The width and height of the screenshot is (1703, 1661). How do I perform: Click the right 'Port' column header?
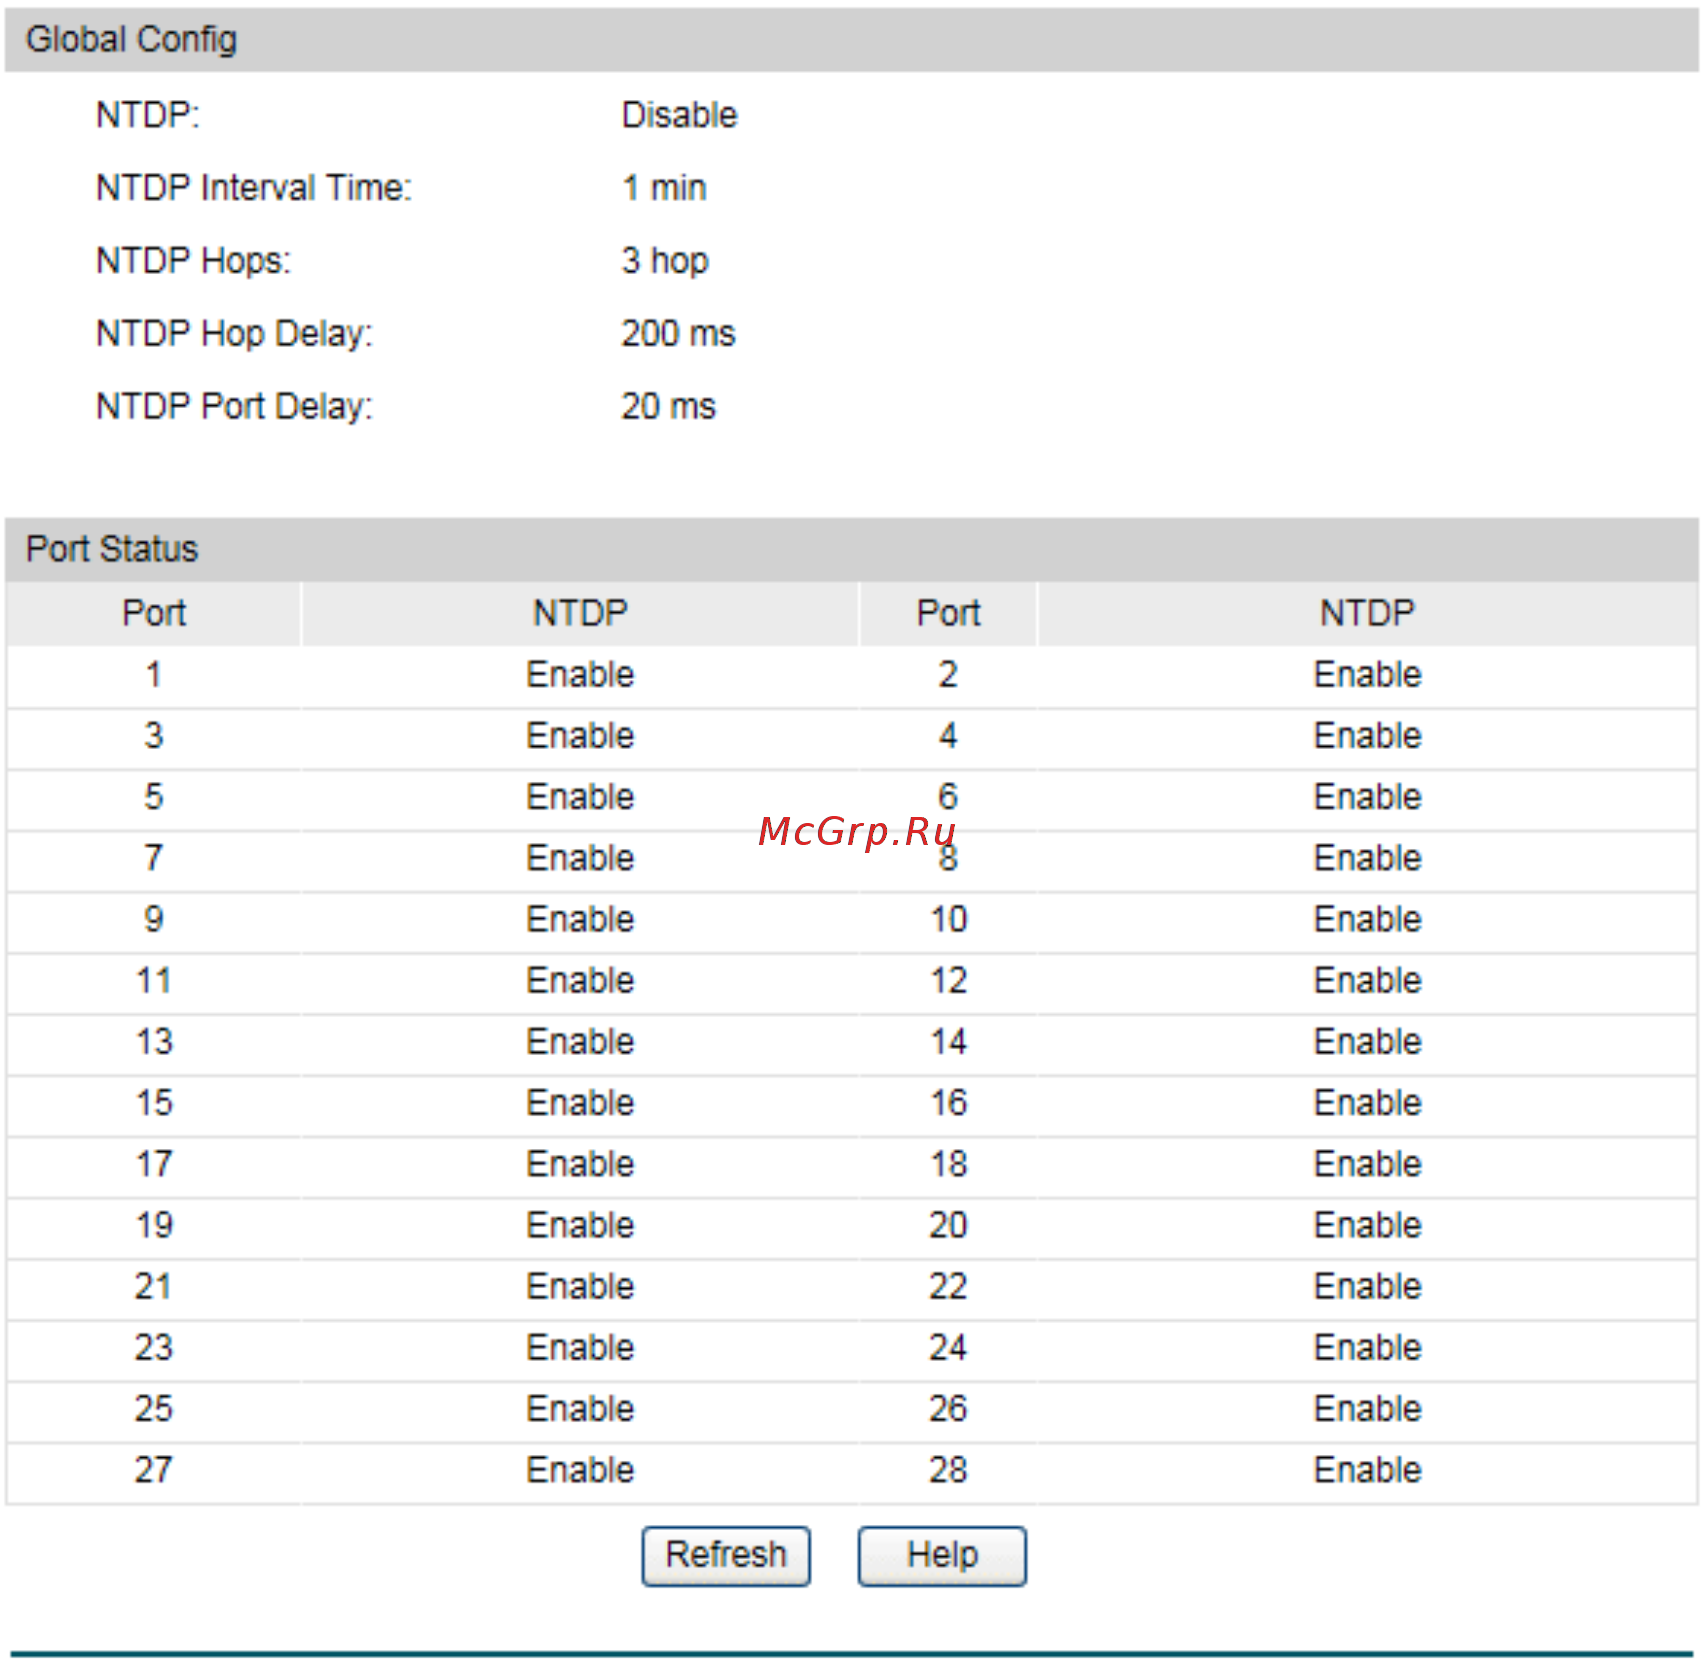point(948,613)
